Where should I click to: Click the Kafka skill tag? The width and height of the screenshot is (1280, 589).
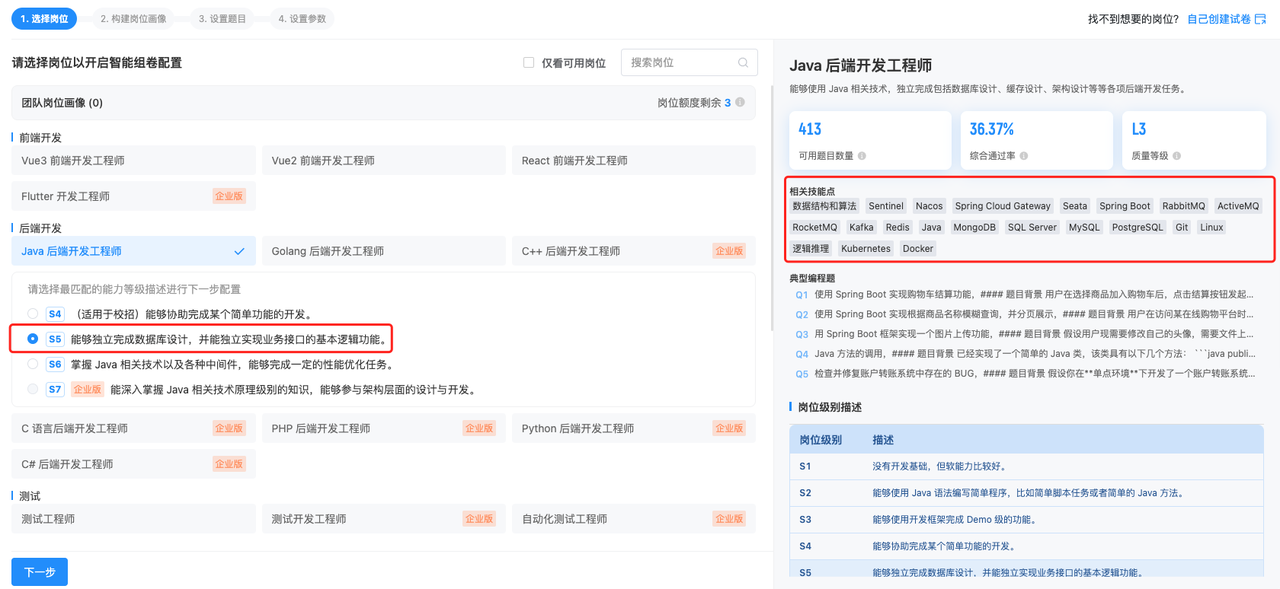click(x=861, y=228)
